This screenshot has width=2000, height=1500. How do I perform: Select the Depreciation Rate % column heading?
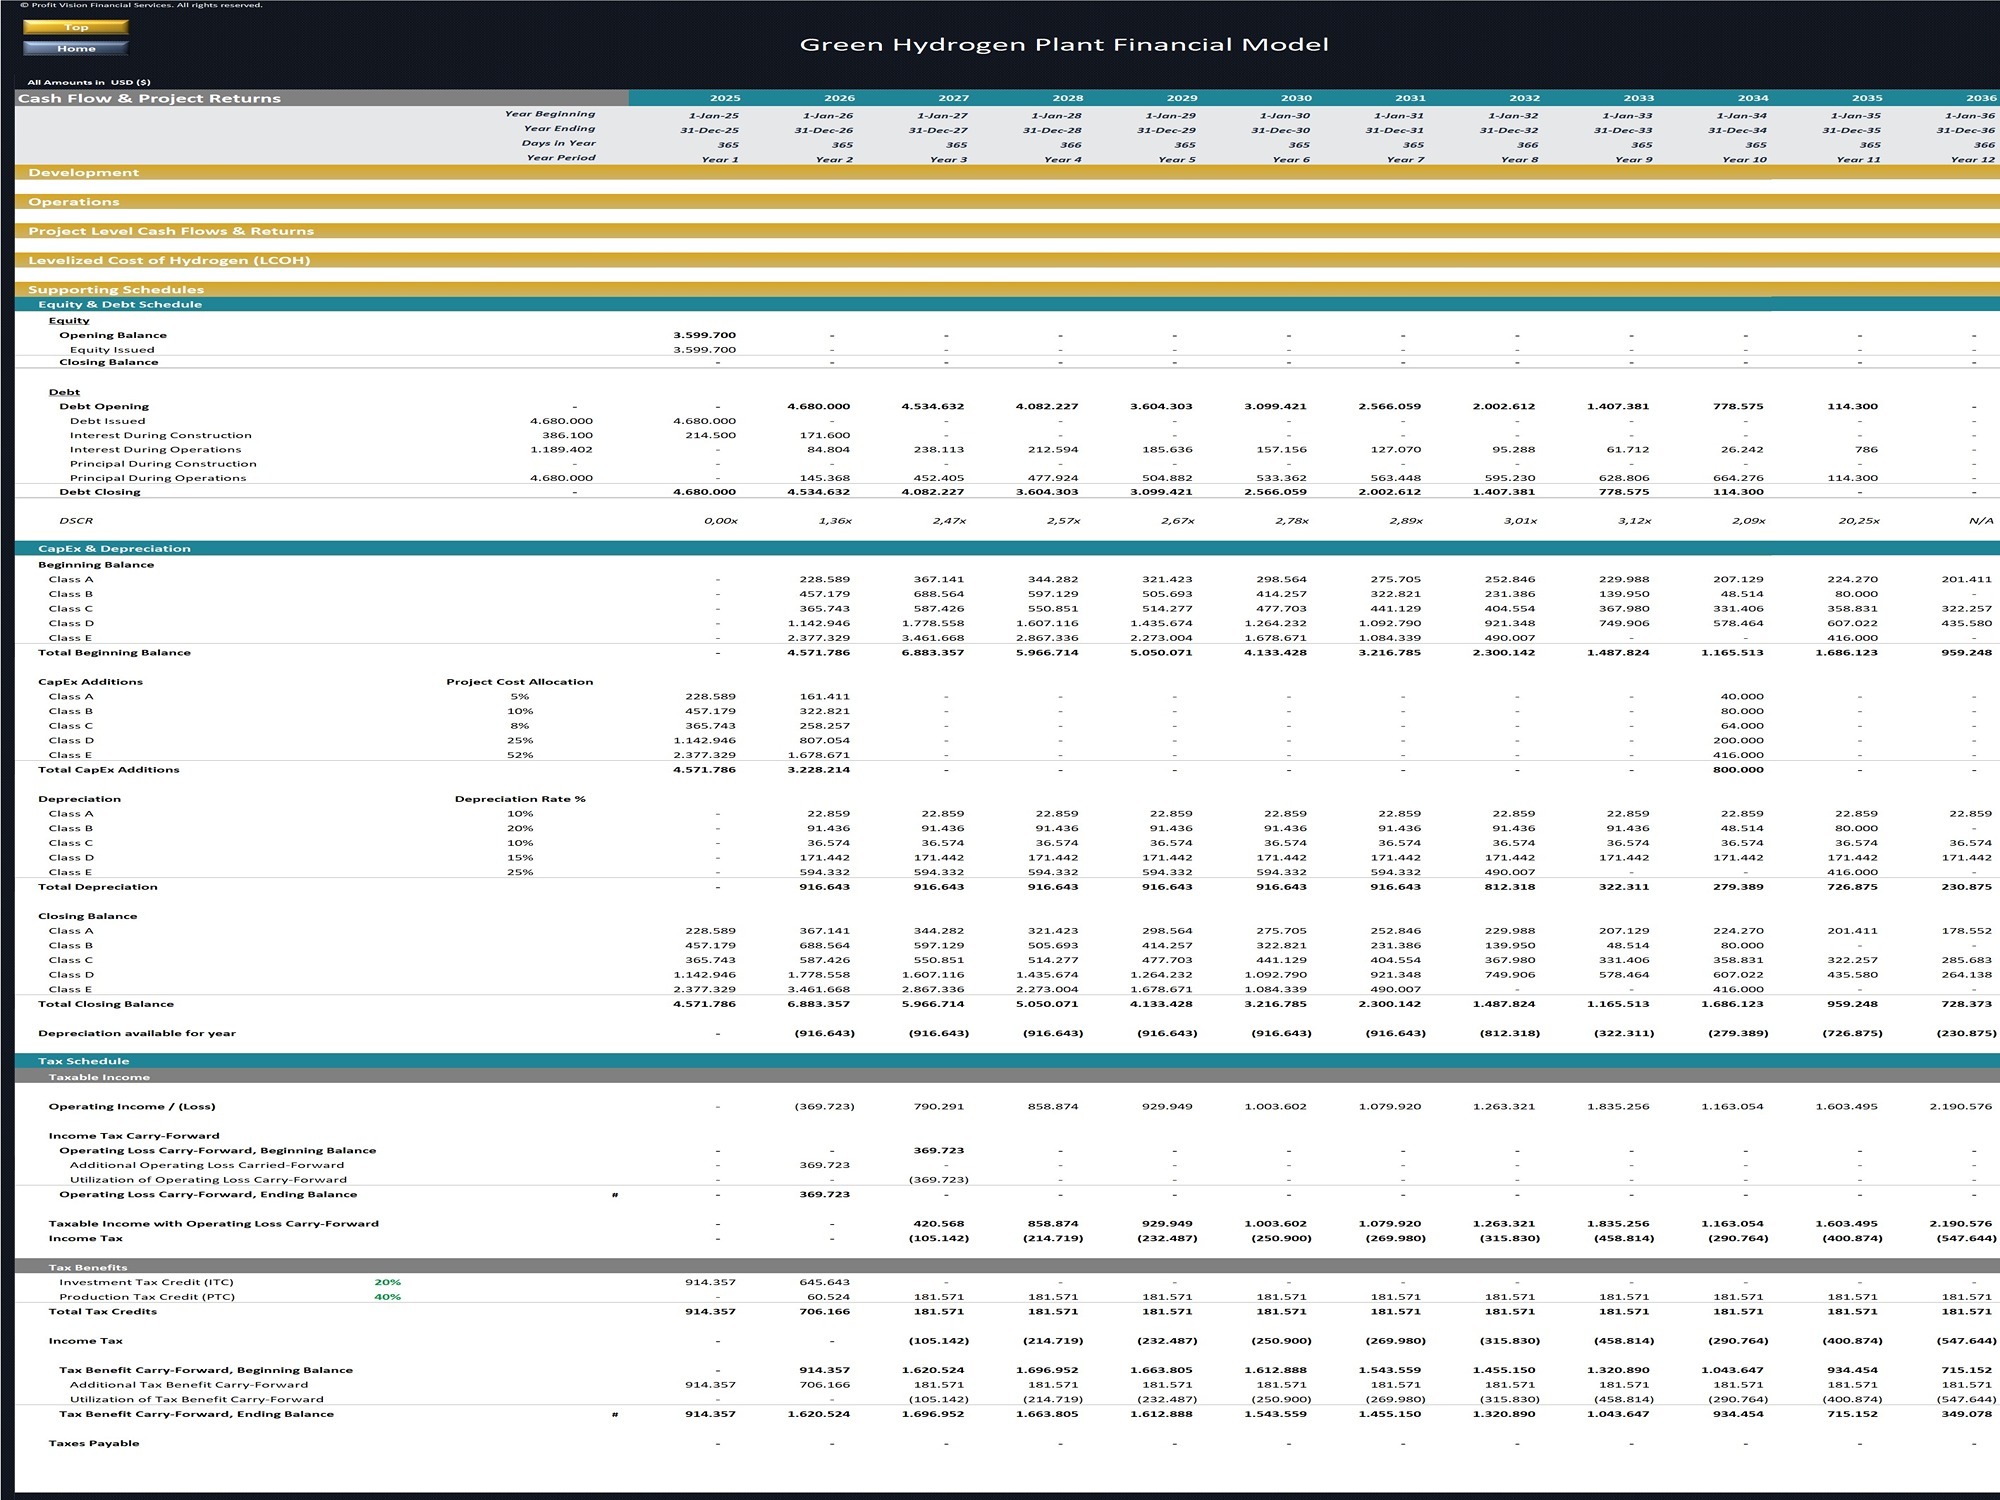pos(520,799)
